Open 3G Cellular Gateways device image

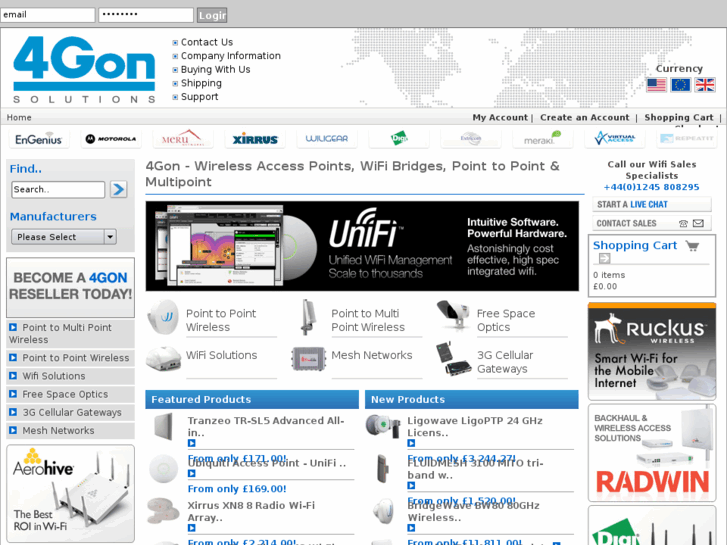pos(453,359)
